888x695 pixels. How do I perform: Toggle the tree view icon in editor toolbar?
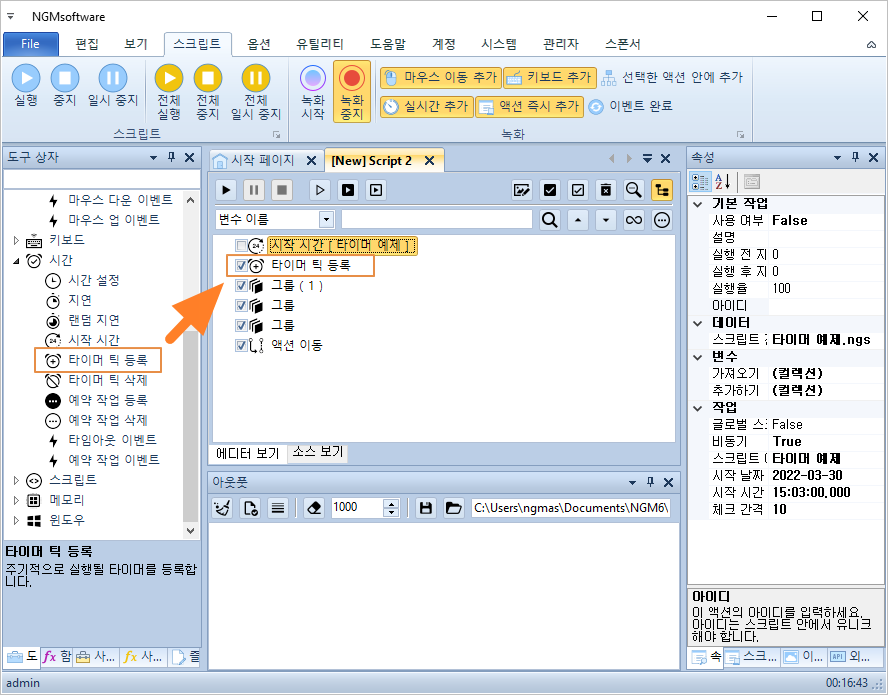point(661,190)
